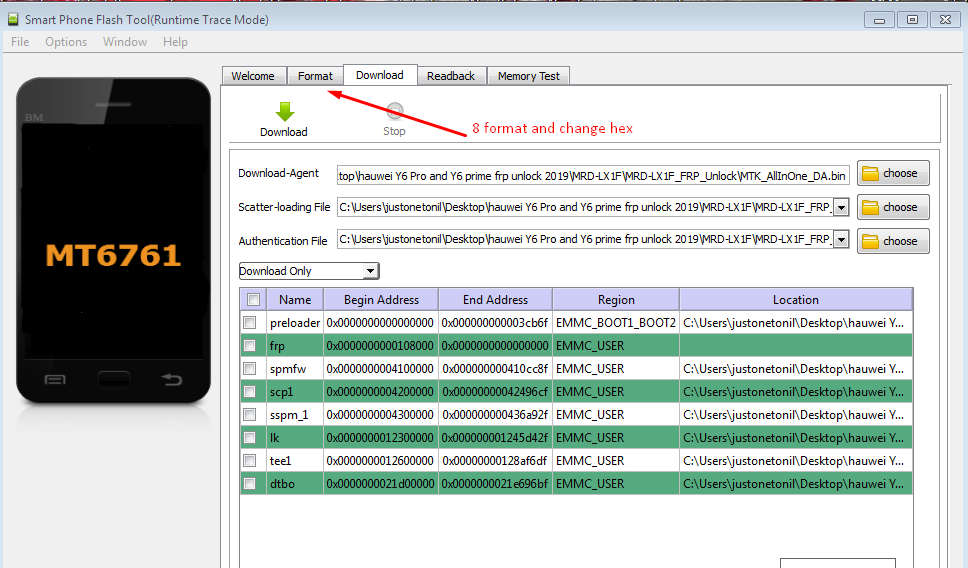Tick the tee1 partition checkbox

coord(249,461)
